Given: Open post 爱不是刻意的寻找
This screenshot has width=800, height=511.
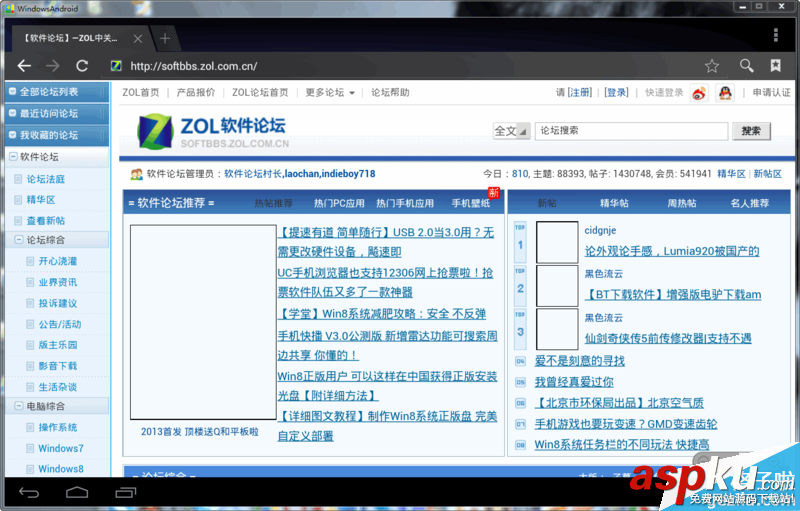Looking at the screenshot, I should tap(580, 361).
